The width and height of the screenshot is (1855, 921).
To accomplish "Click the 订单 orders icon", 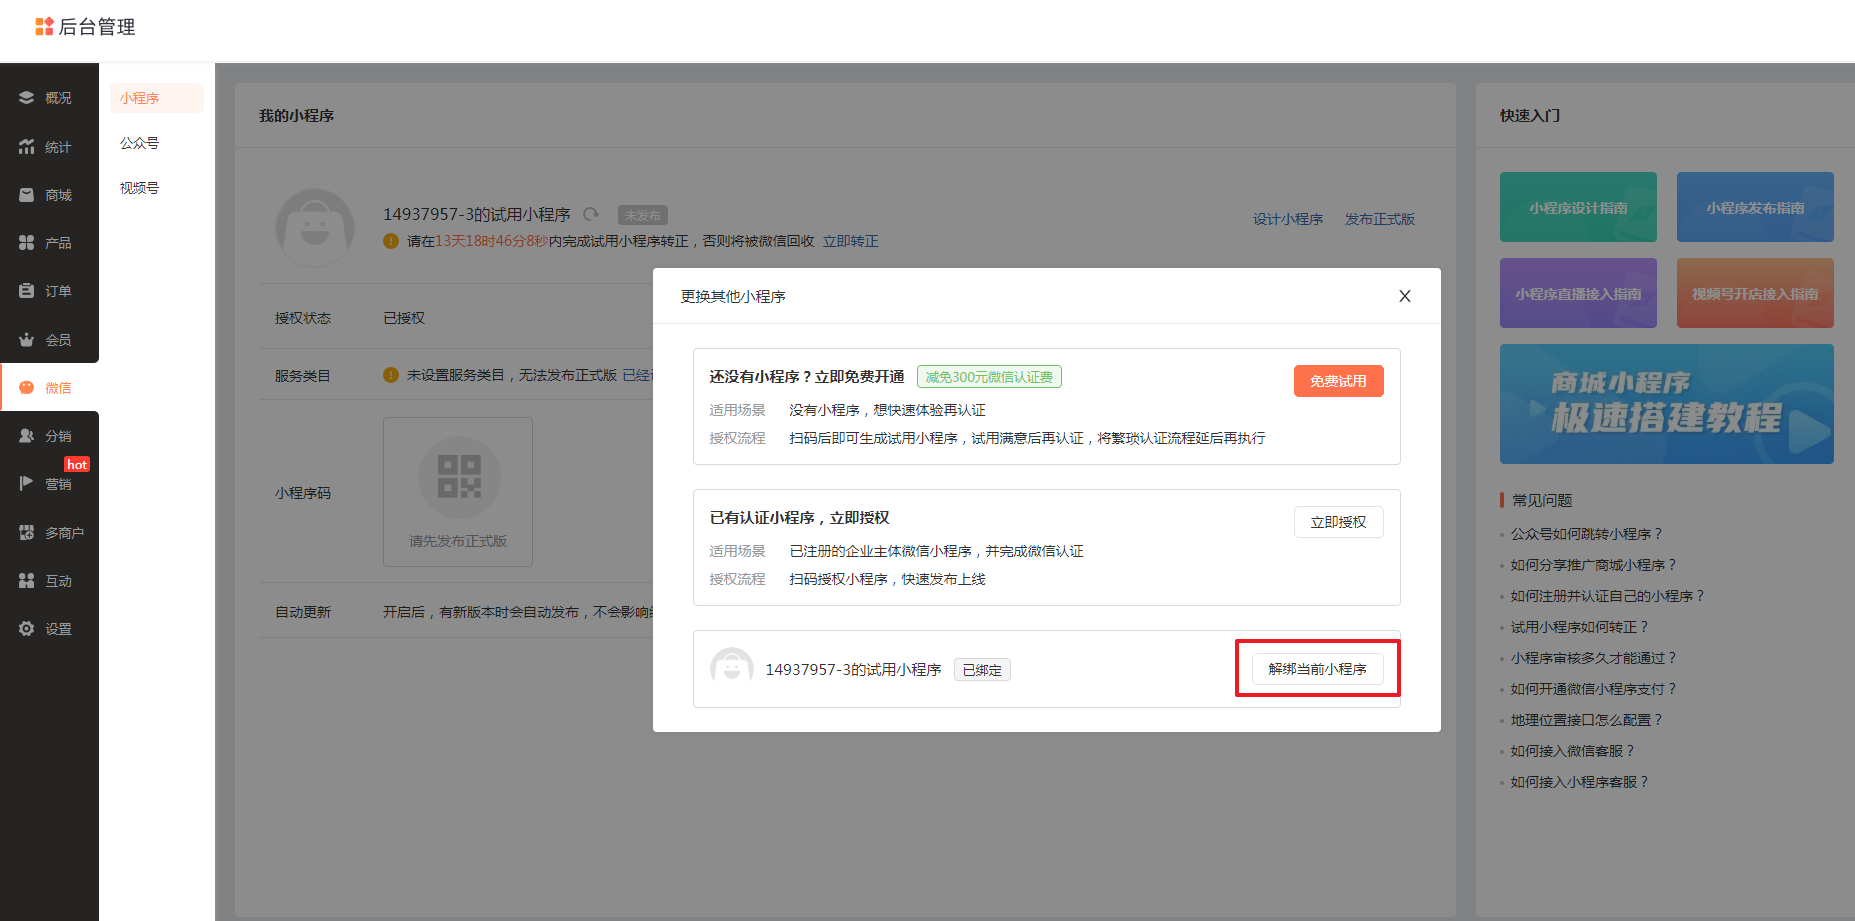I will [x=27, y=291].
